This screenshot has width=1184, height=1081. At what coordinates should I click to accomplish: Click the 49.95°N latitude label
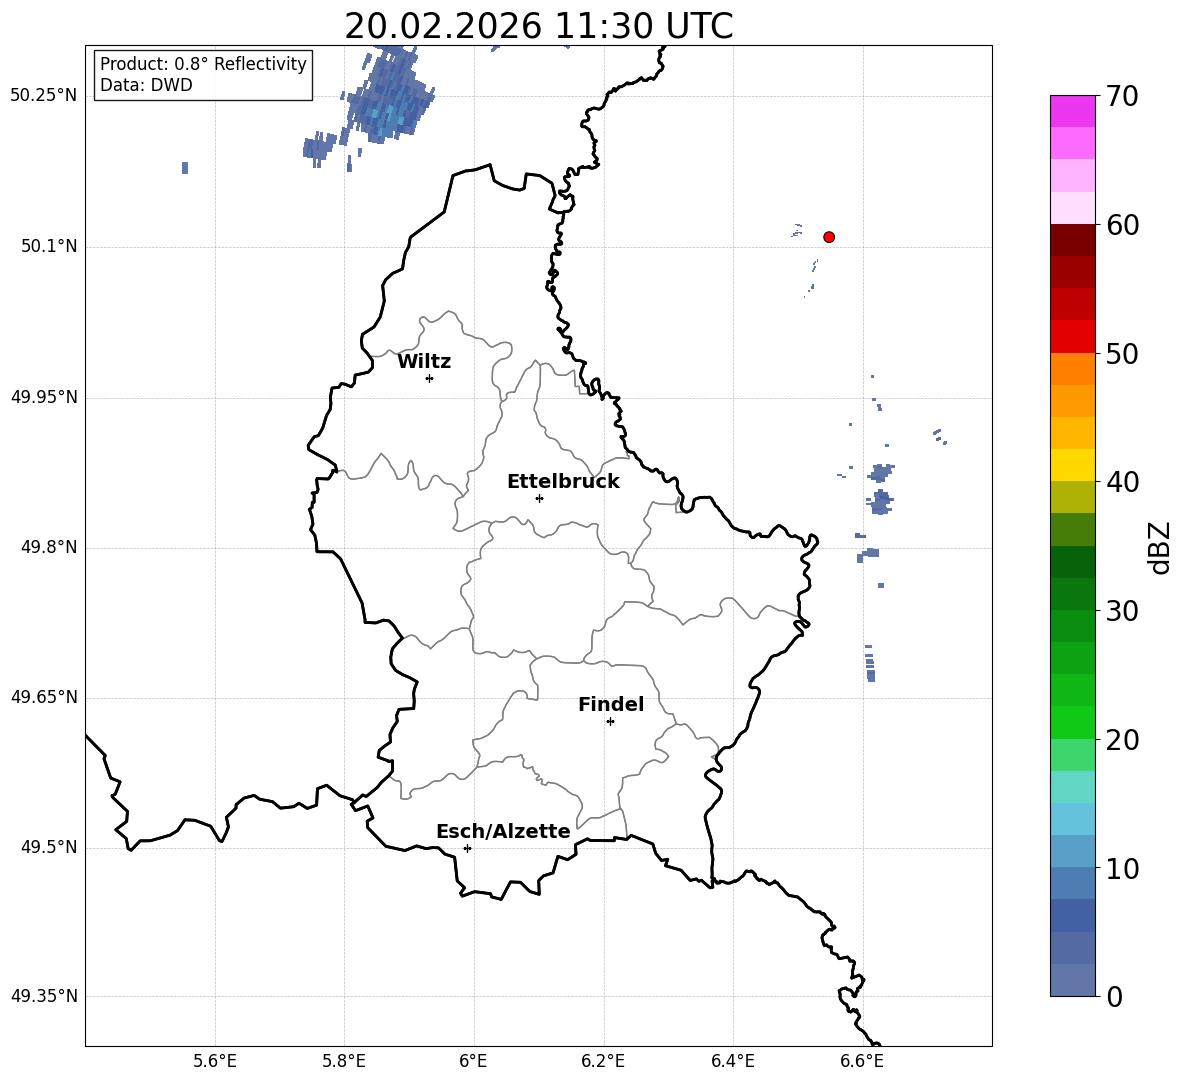44,397
